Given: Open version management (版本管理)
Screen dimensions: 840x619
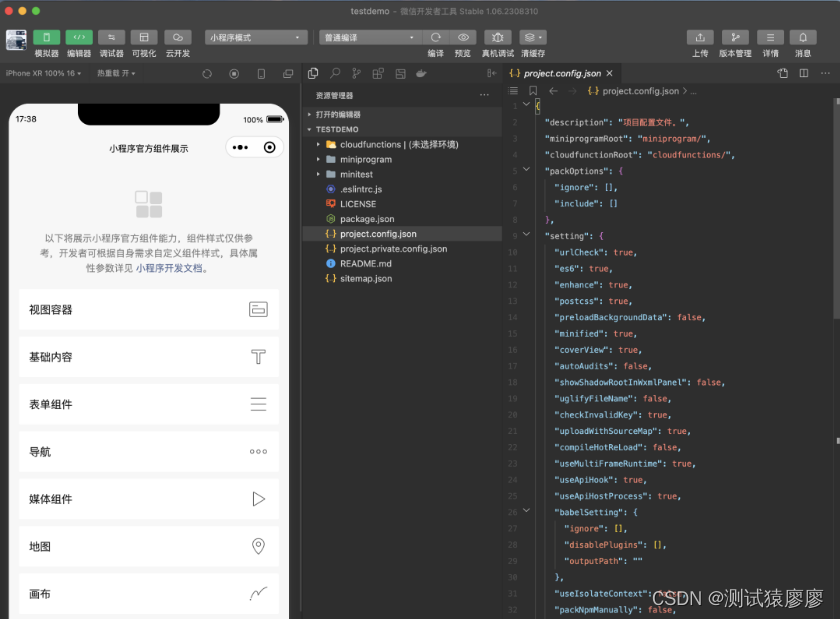Looking at the screenshot, I should tap(735, 38).
